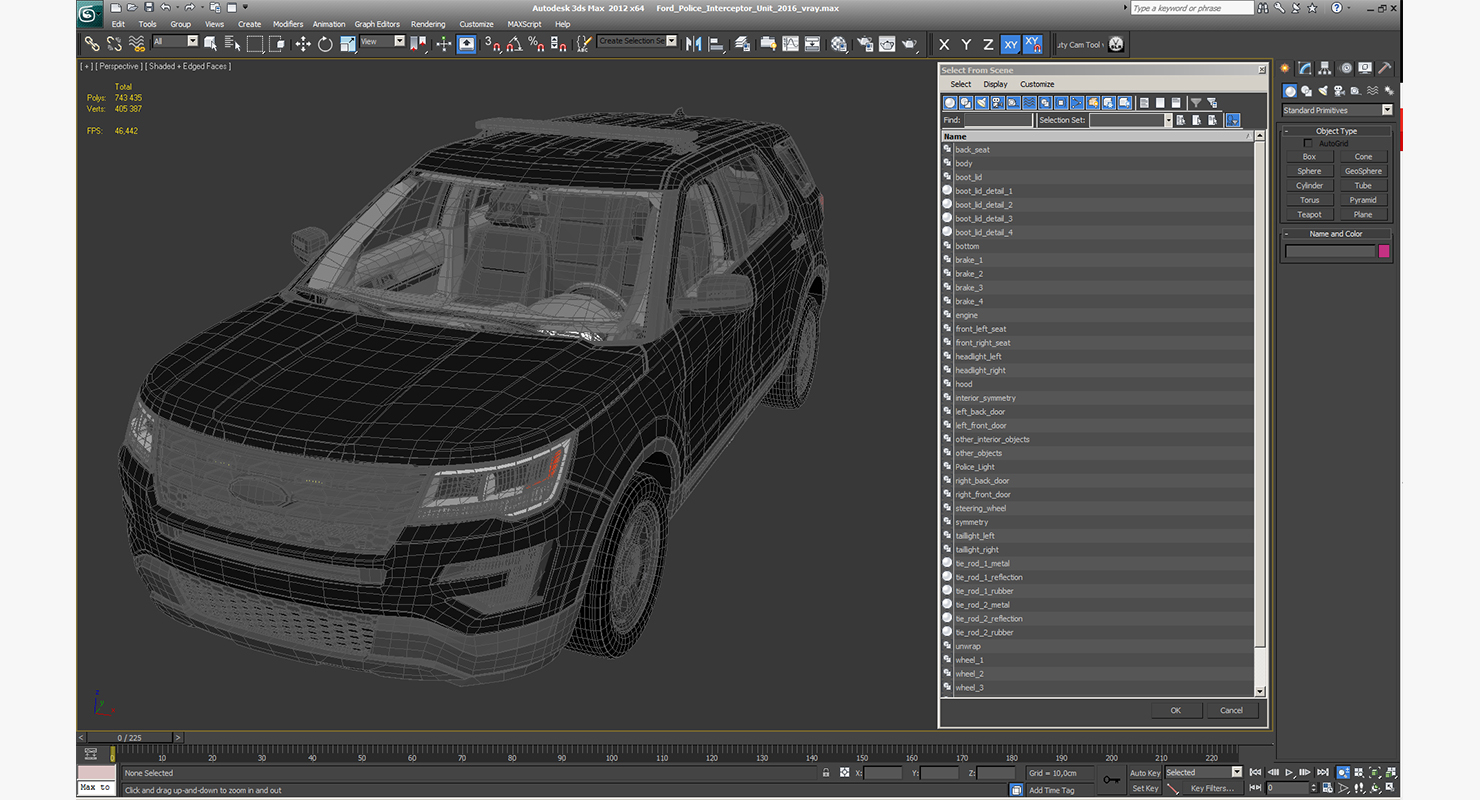This screenshot has width=1480, height=800.
Task: Open Create Selection Set dropdown
Action: click(x=637, y=41)
